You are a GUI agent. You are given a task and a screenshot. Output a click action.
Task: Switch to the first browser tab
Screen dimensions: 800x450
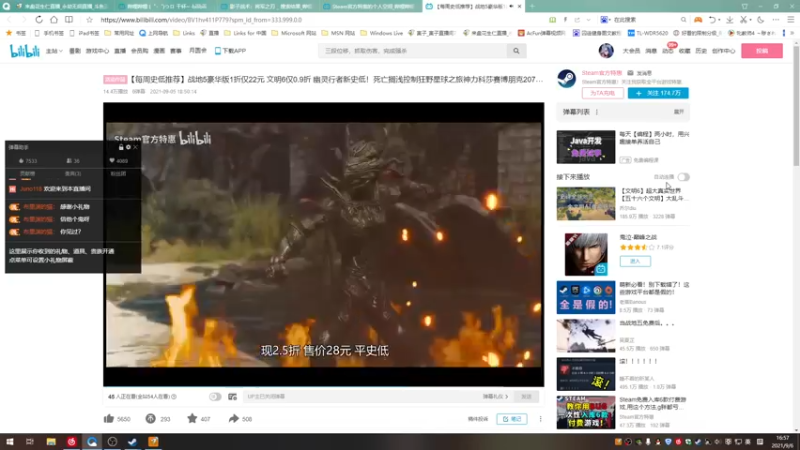(61, 6)
